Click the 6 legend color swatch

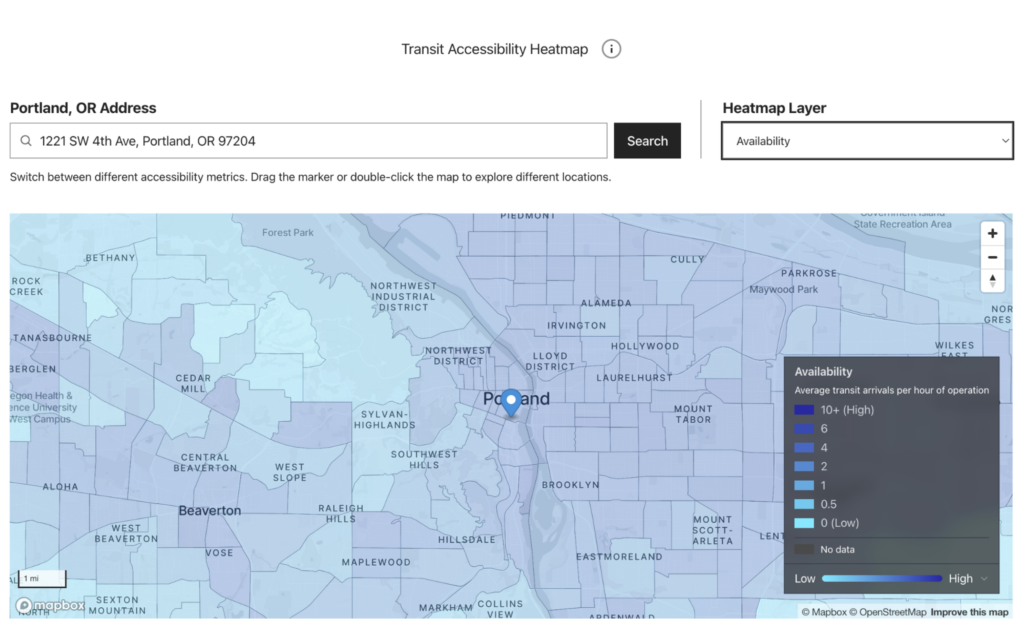pyautogui.click(x=804, y=429)
